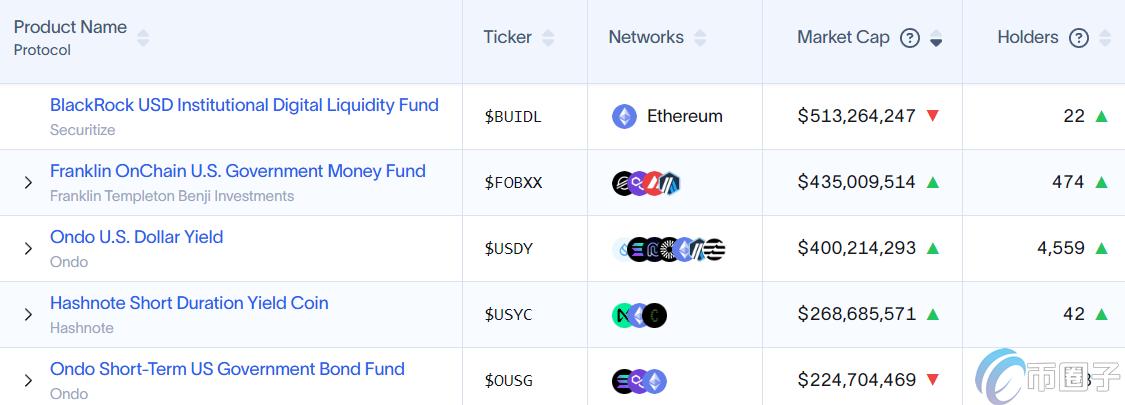Click the Ethereum network icon for BUIDL
The height and width of the screenshot is (405, 1125).
[x=624, y=116]
